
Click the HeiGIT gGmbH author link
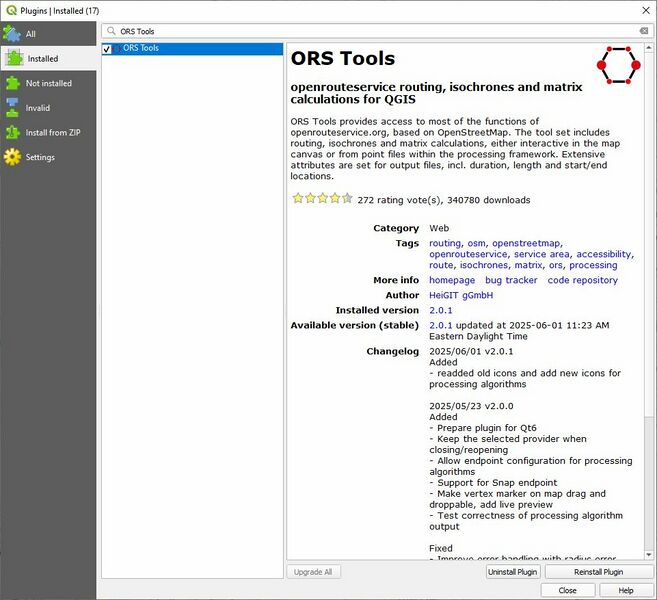461,296
